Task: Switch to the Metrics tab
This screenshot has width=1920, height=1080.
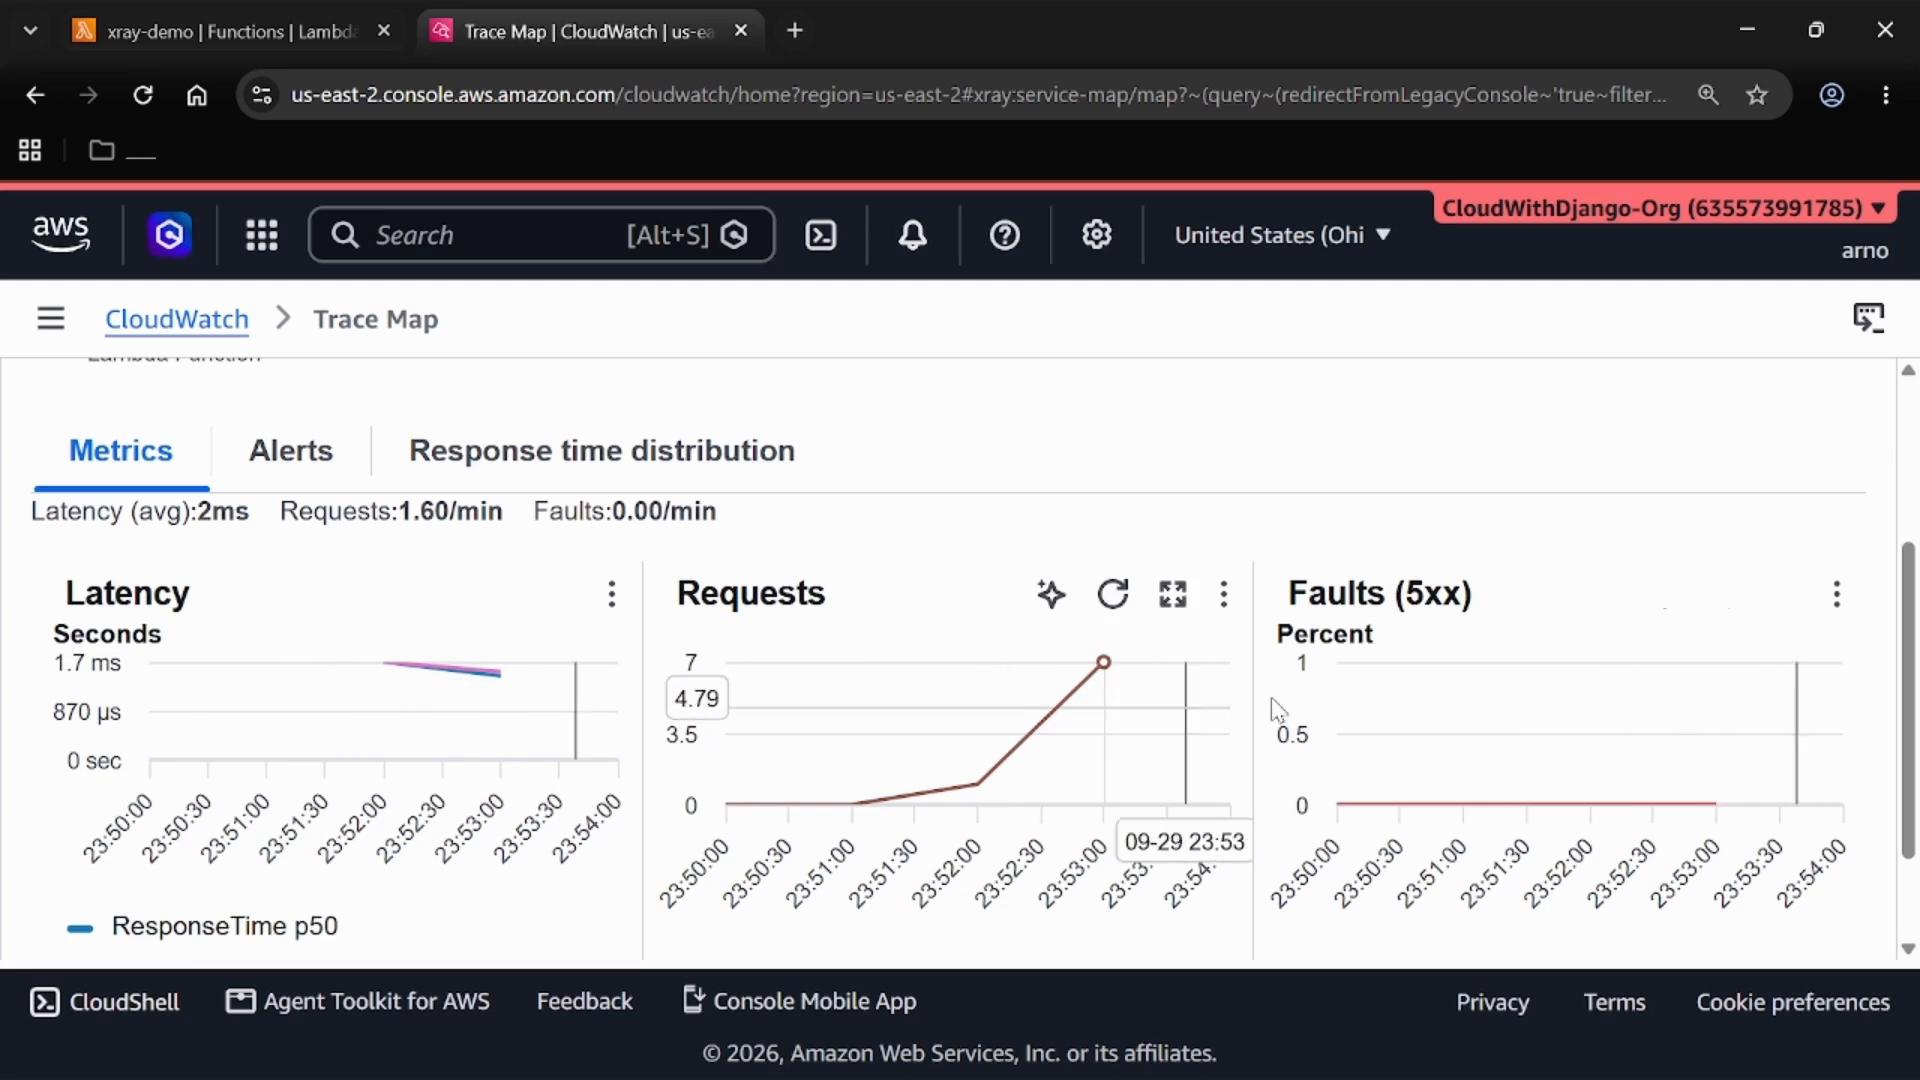Action: (x=121, y=450)
